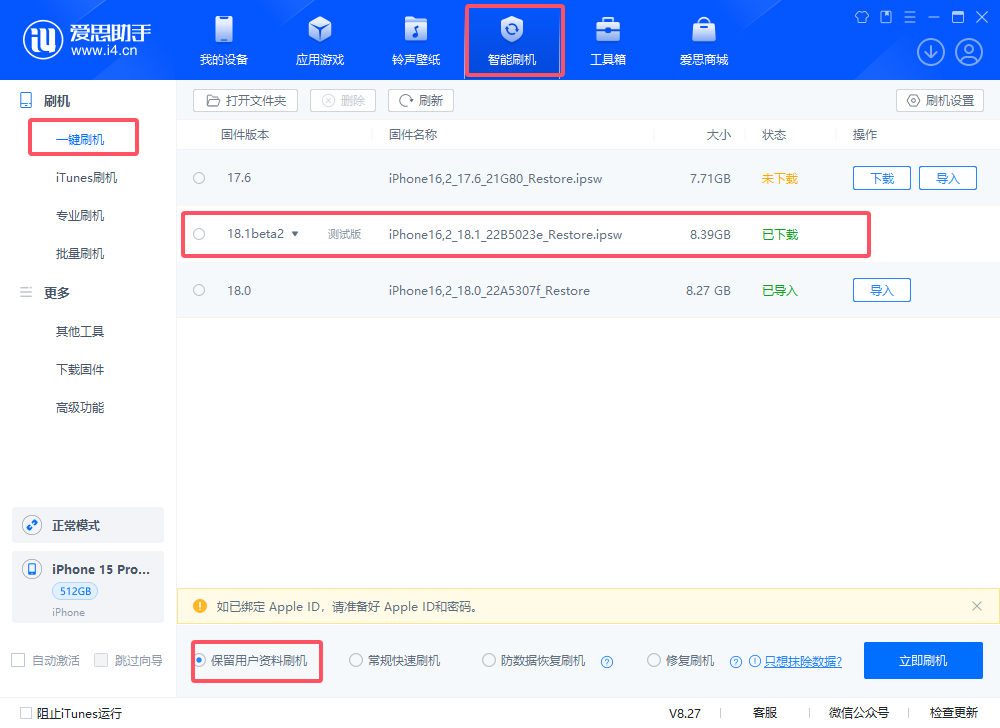Expand the 18.1beta2 version dropdown arrow

click(295, 234)
